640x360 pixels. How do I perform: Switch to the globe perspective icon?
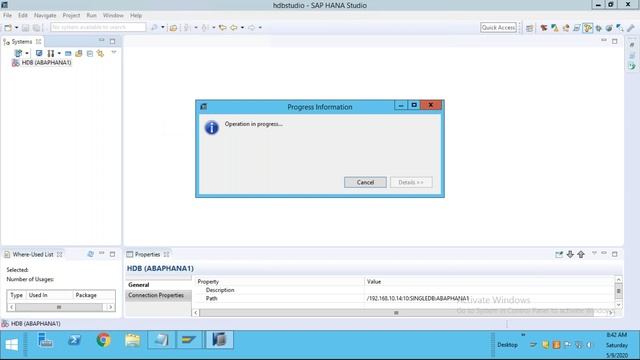[609, 28]
